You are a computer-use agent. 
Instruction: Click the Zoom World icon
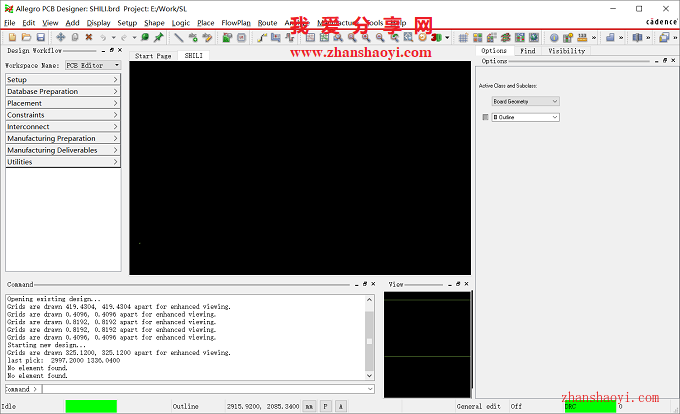coord(408,38)
